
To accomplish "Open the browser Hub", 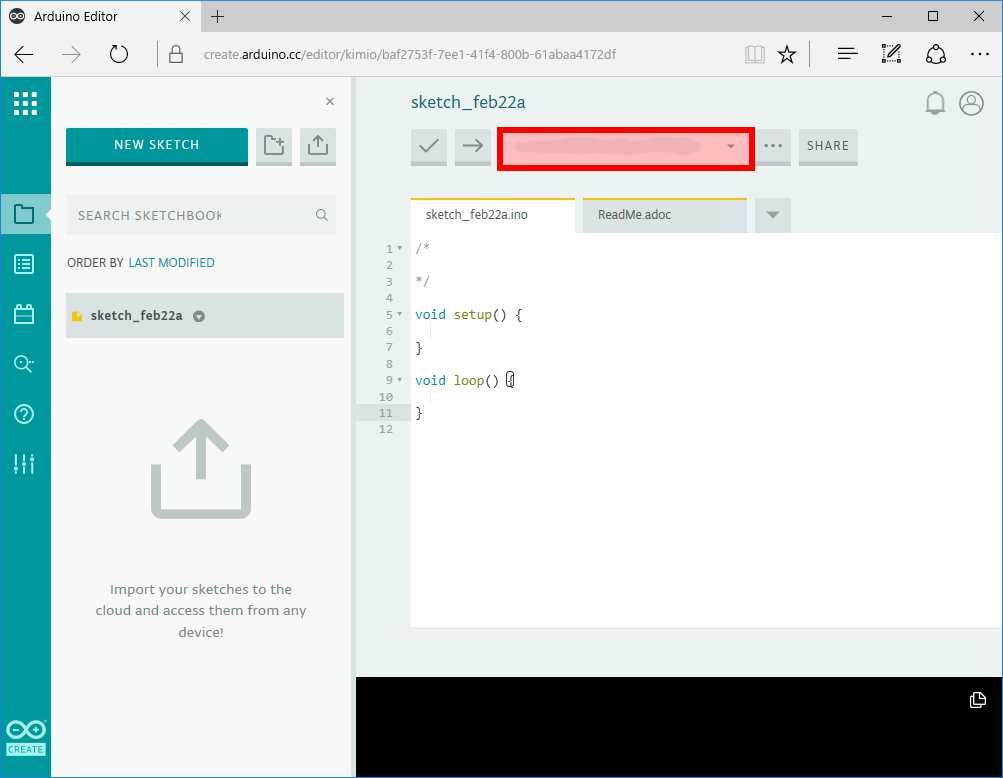I will (848, 54).
